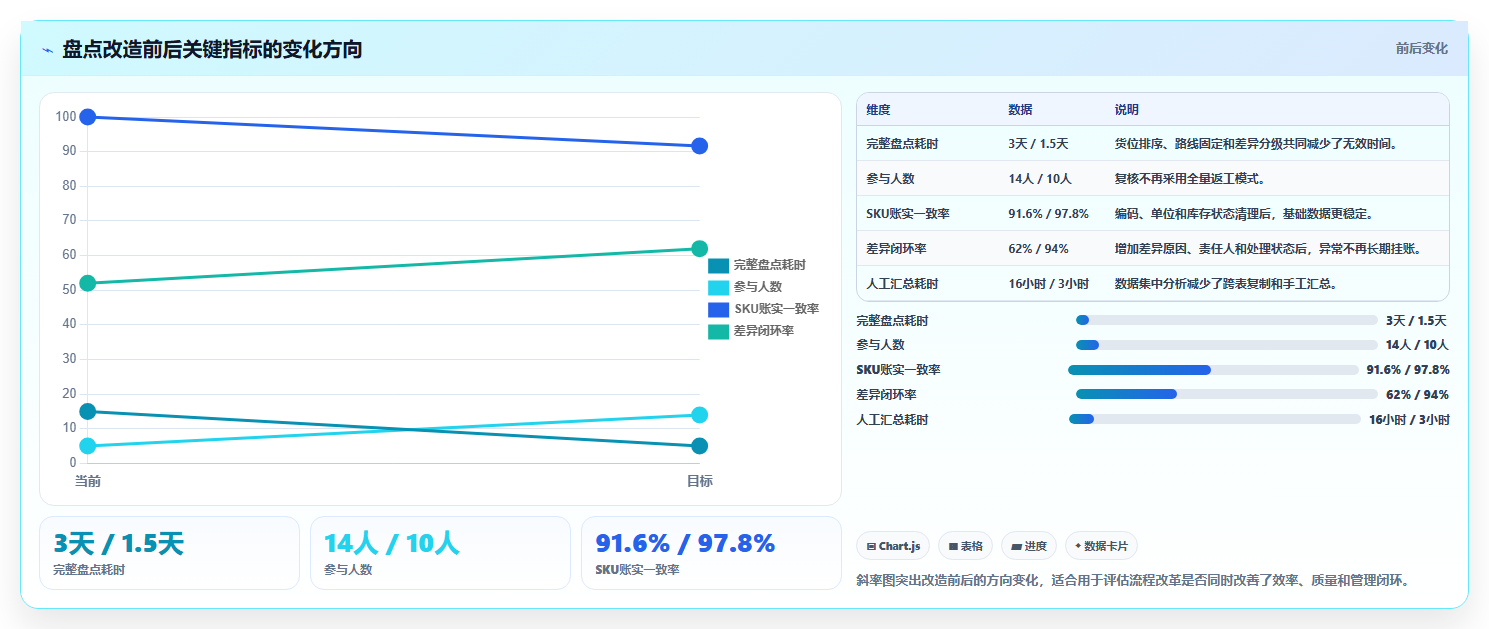This screenshot has height=629, width=1489.
Task: Click the dark teal 完整盘点耗时 point at 目标
Action: click(x=699, y=446)
